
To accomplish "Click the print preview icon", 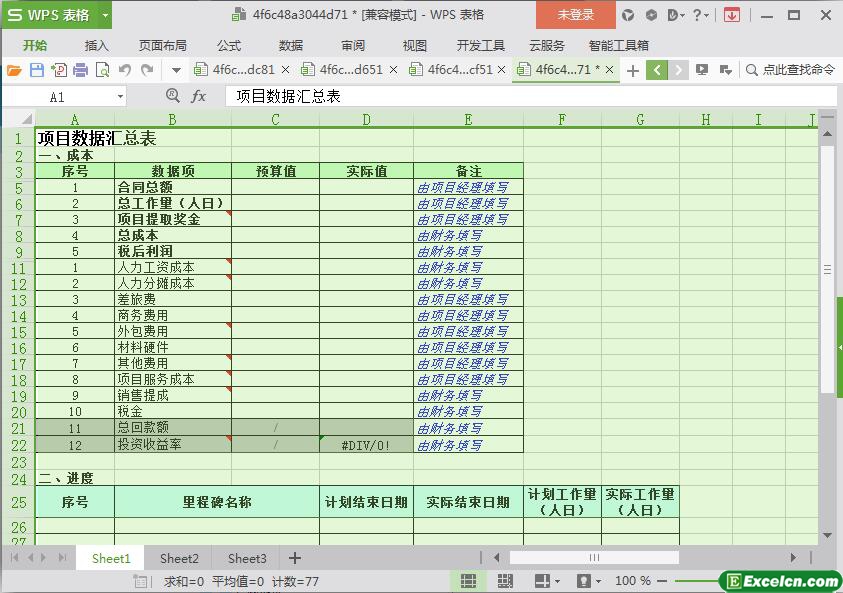I will pos(103,70).
